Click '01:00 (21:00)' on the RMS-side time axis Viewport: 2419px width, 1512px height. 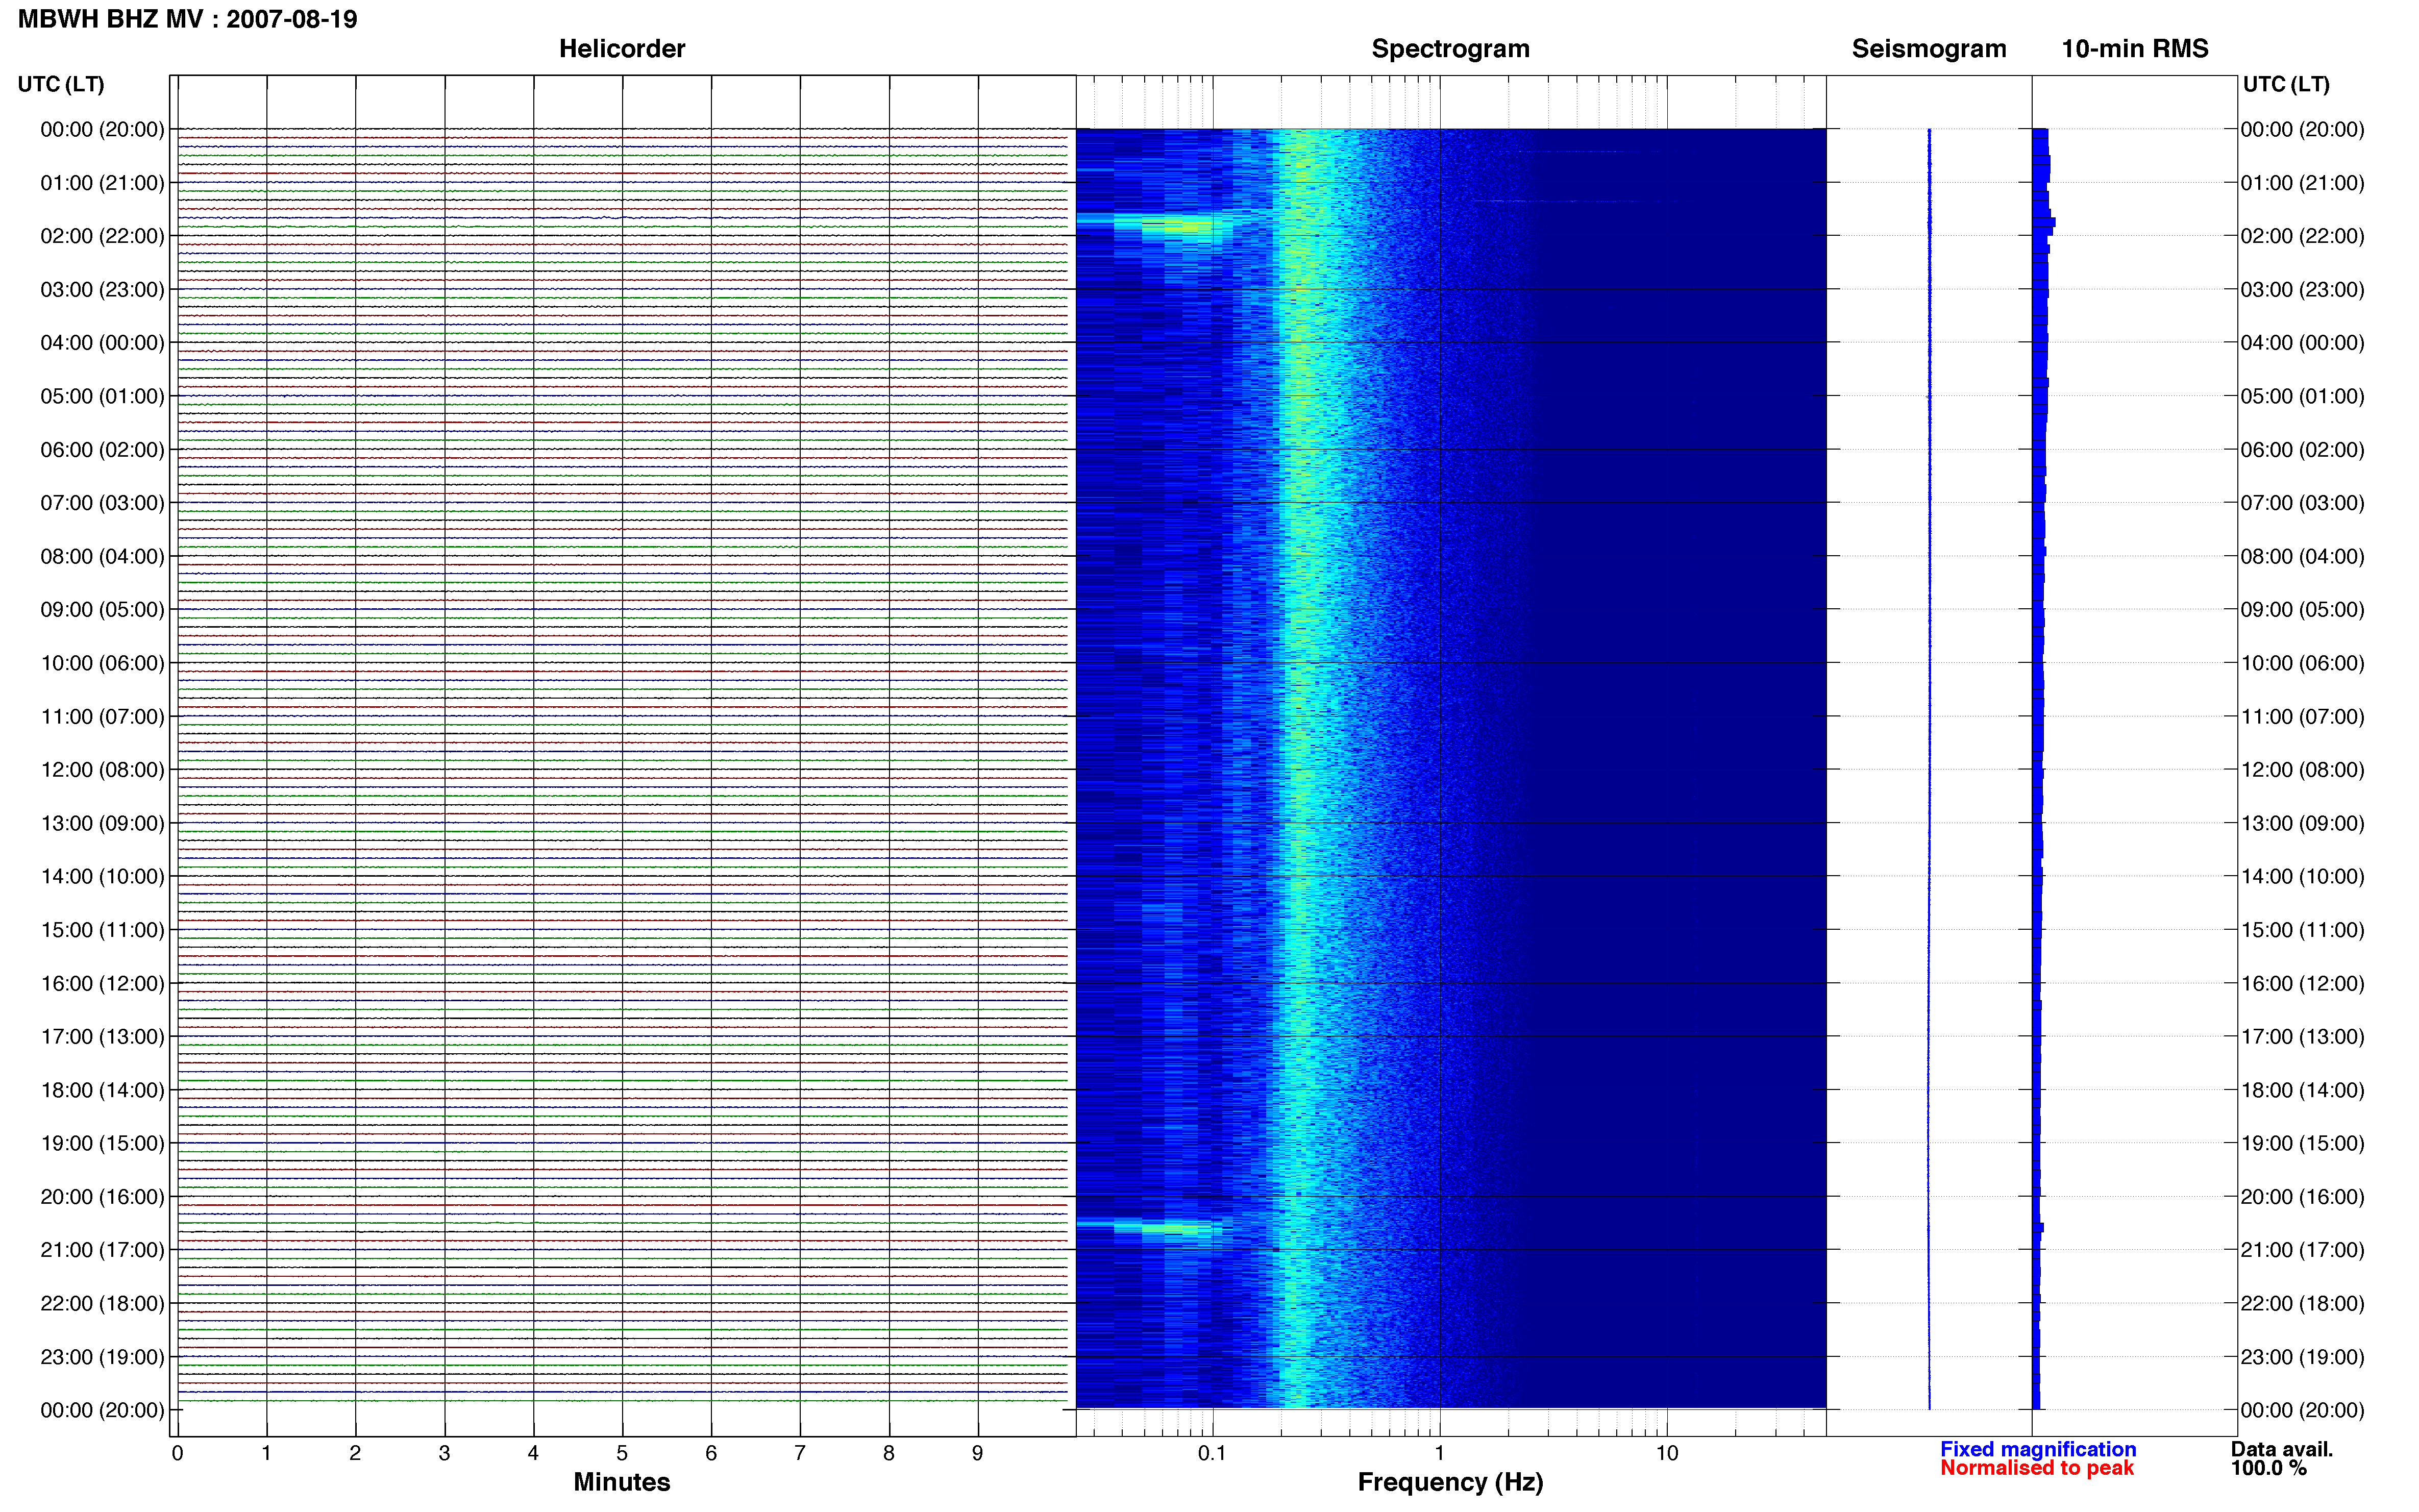tap(2302, 183)
